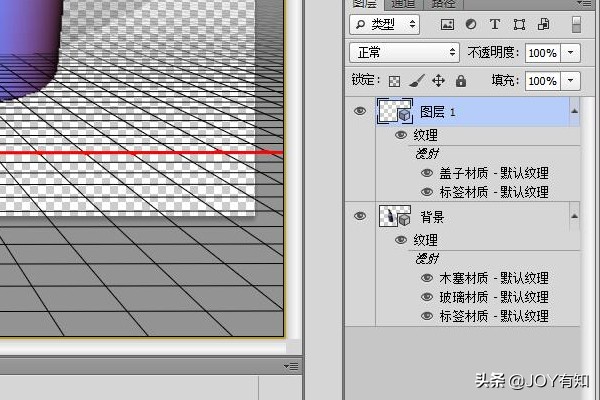
Task: Switch to the 通道 tab
Action: (x=403, y=4)
